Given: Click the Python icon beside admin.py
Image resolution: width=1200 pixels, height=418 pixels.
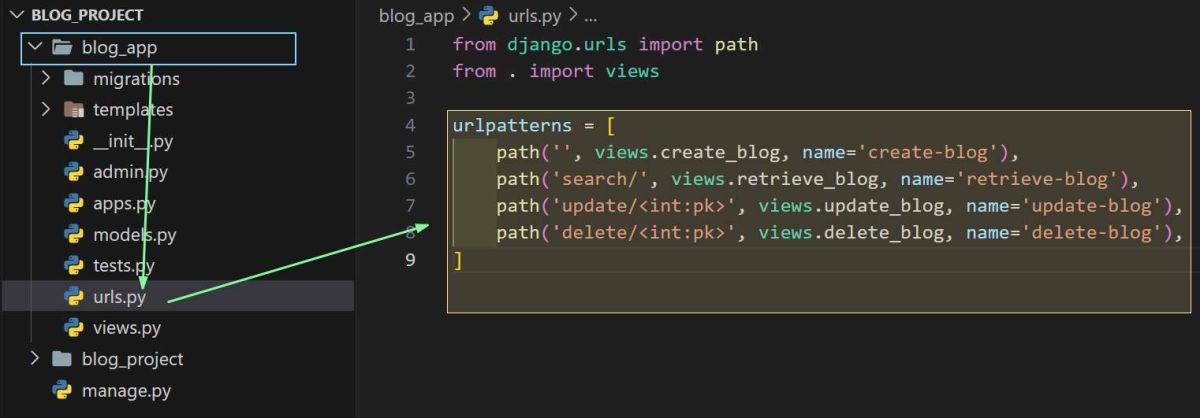Looking at the screenshot, I should pyautogui.click(x=73, y=171).
